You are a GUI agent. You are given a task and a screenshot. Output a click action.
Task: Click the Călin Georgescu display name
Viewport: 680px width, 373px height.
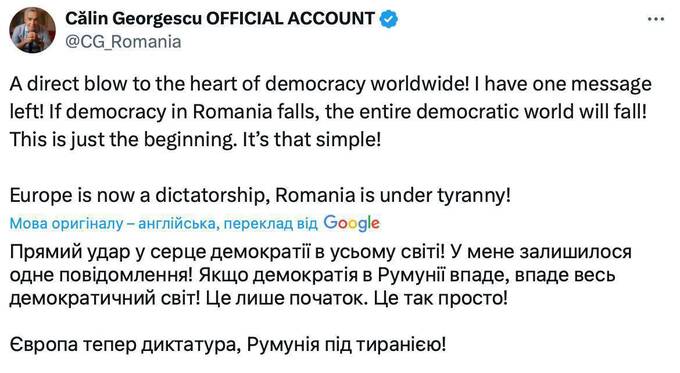tap(134, 19)
